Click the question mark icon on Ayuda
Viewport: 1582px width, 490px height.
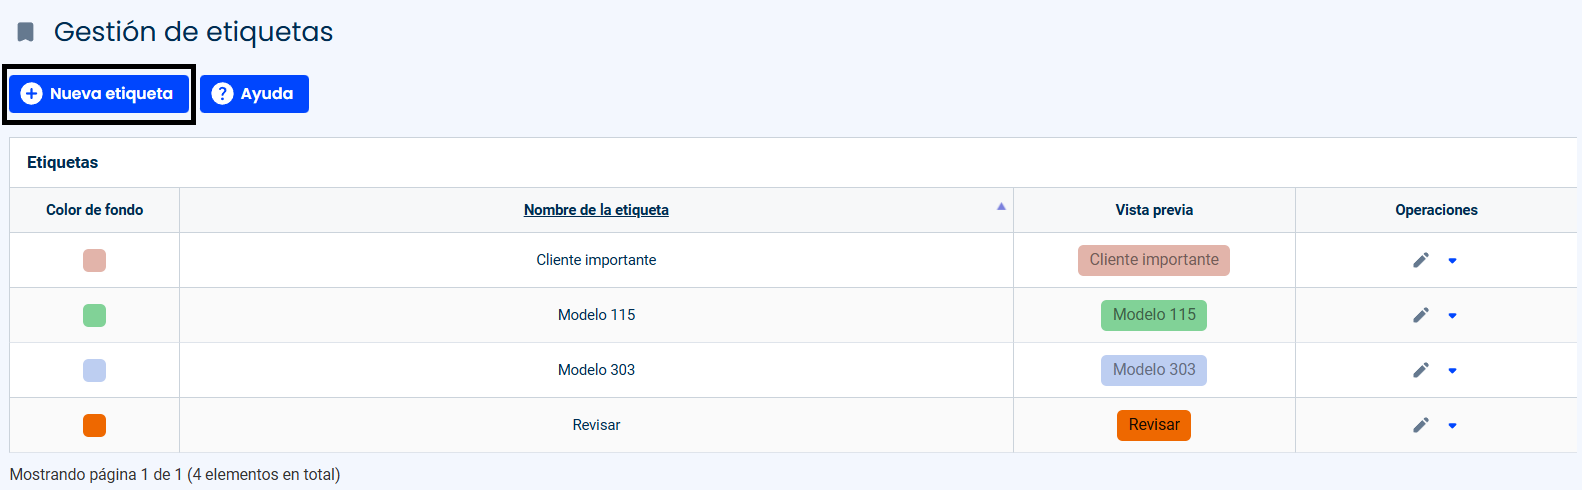pos(222,94)
